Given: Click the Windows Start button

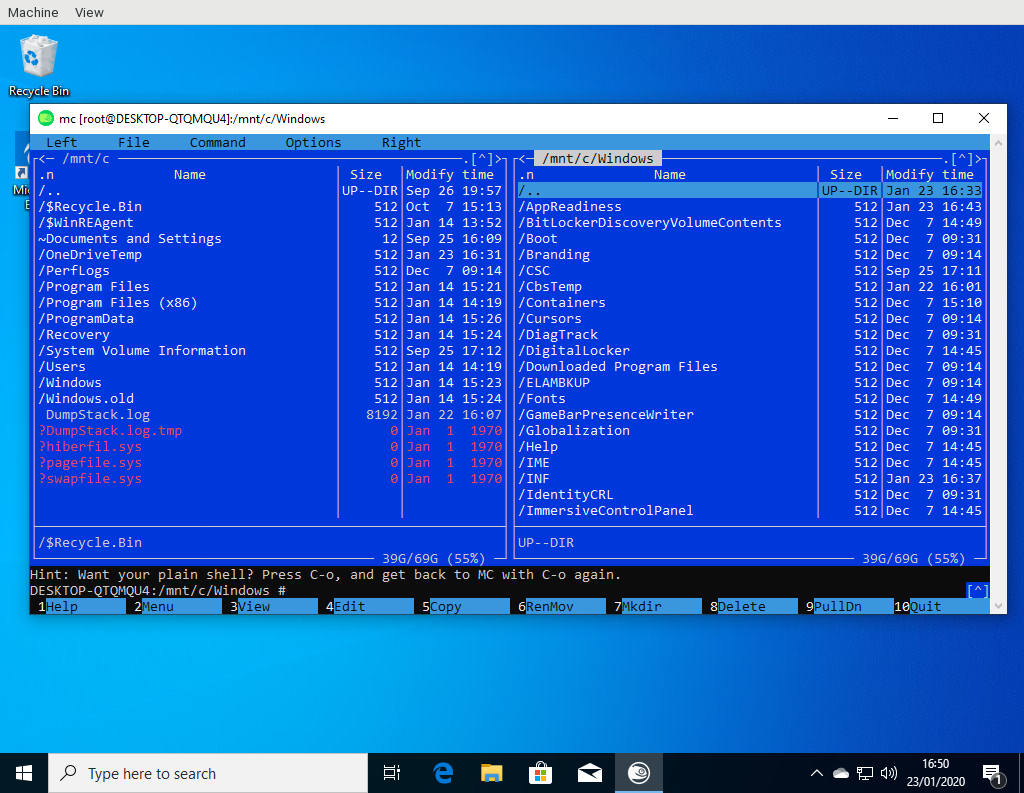Looking at the screenshot, I should [x=23, y=772].
